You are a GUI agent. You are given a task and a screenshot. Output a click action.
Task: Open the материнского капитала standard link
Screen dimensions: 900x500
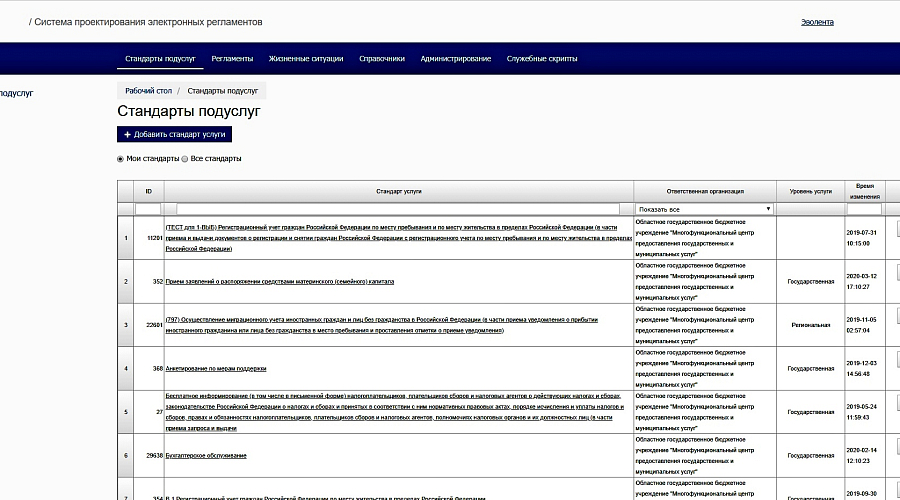click(x=280, y=281)
